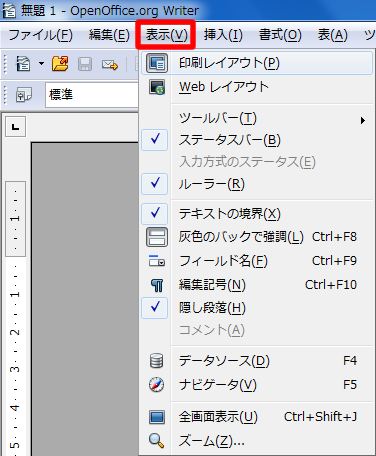This screenshot has width=376, height=456.
Task: Open the dropdown arrow beside New document
Action: (x=41, y=63)
